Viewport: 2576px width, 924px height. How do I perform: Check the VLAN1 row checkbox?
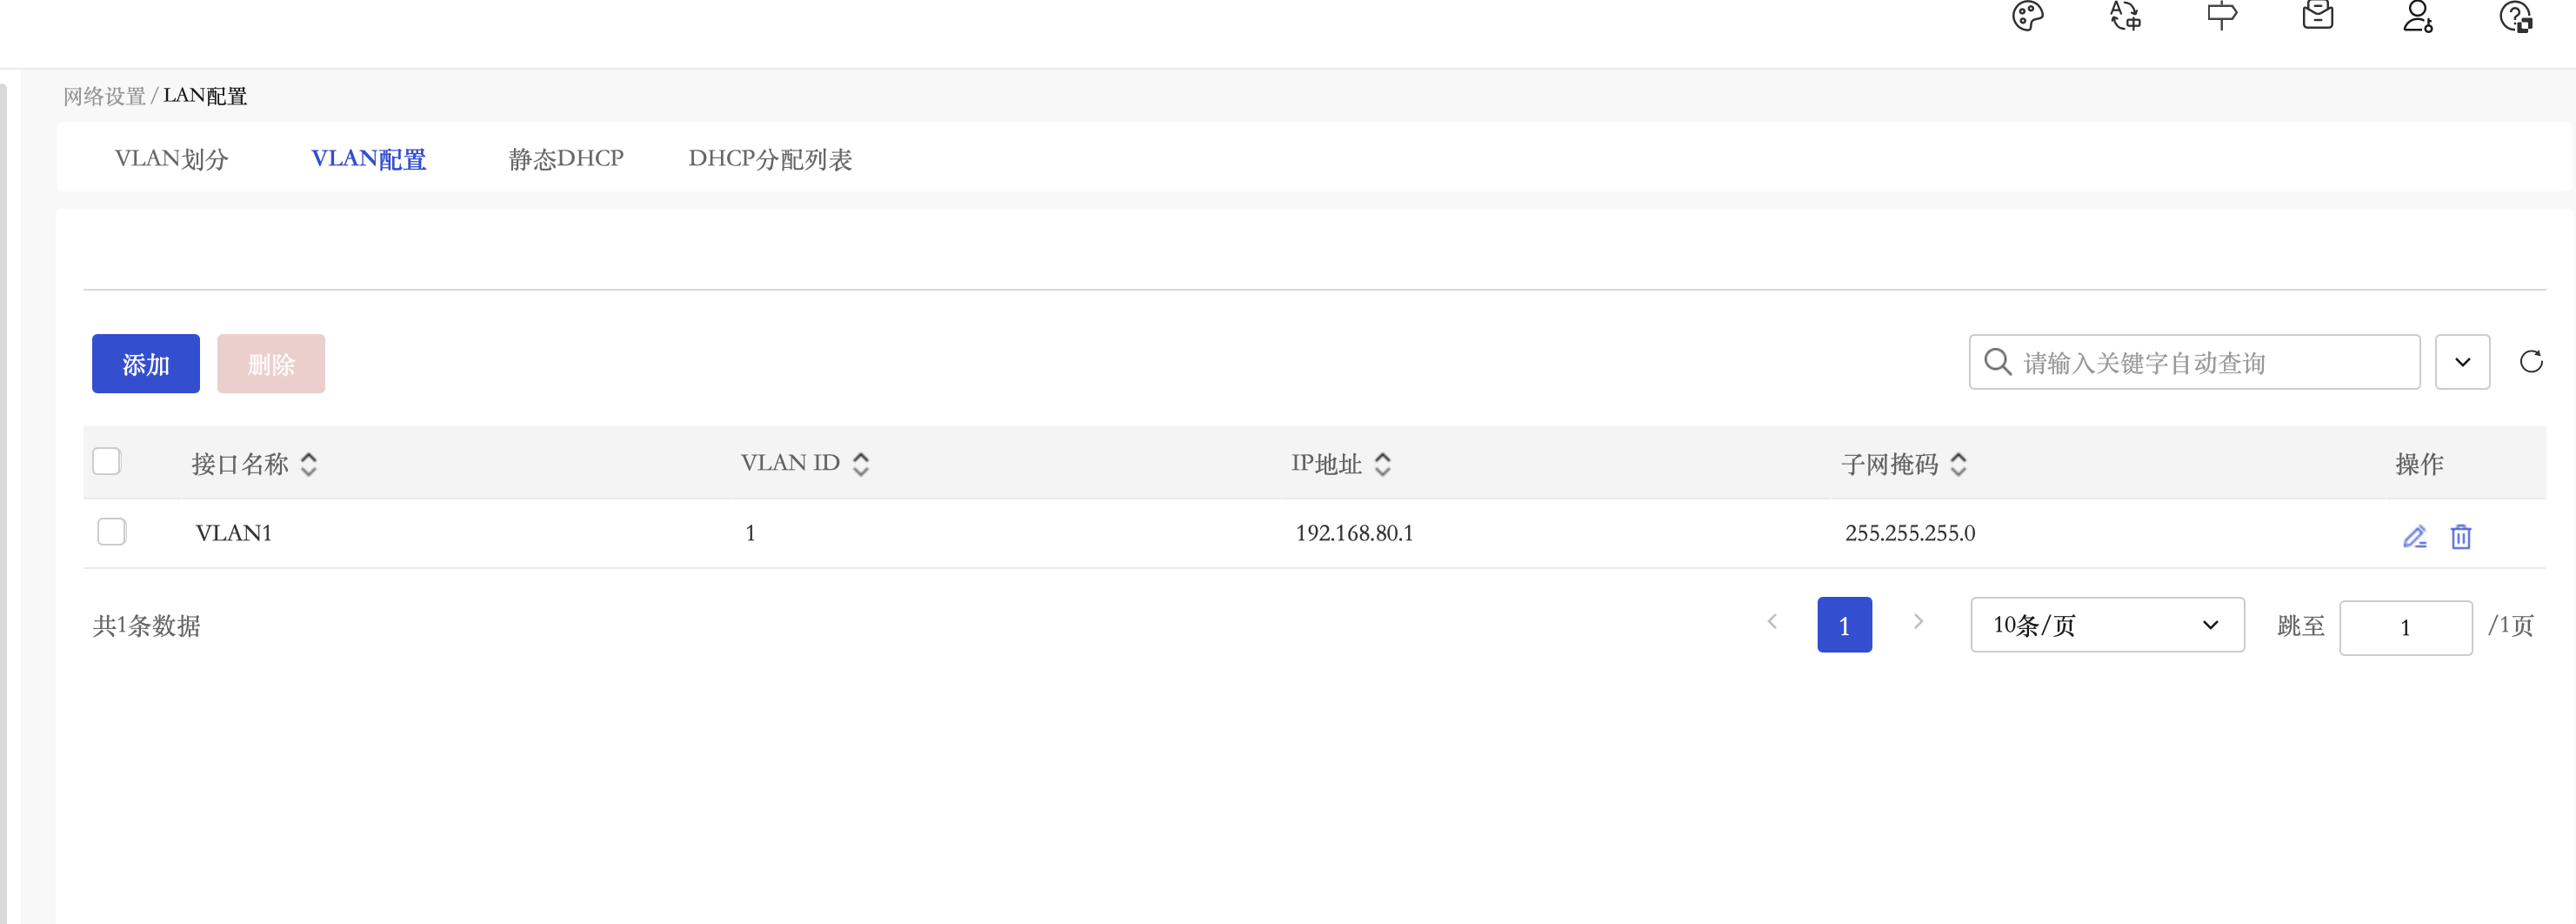coord(112,531)
